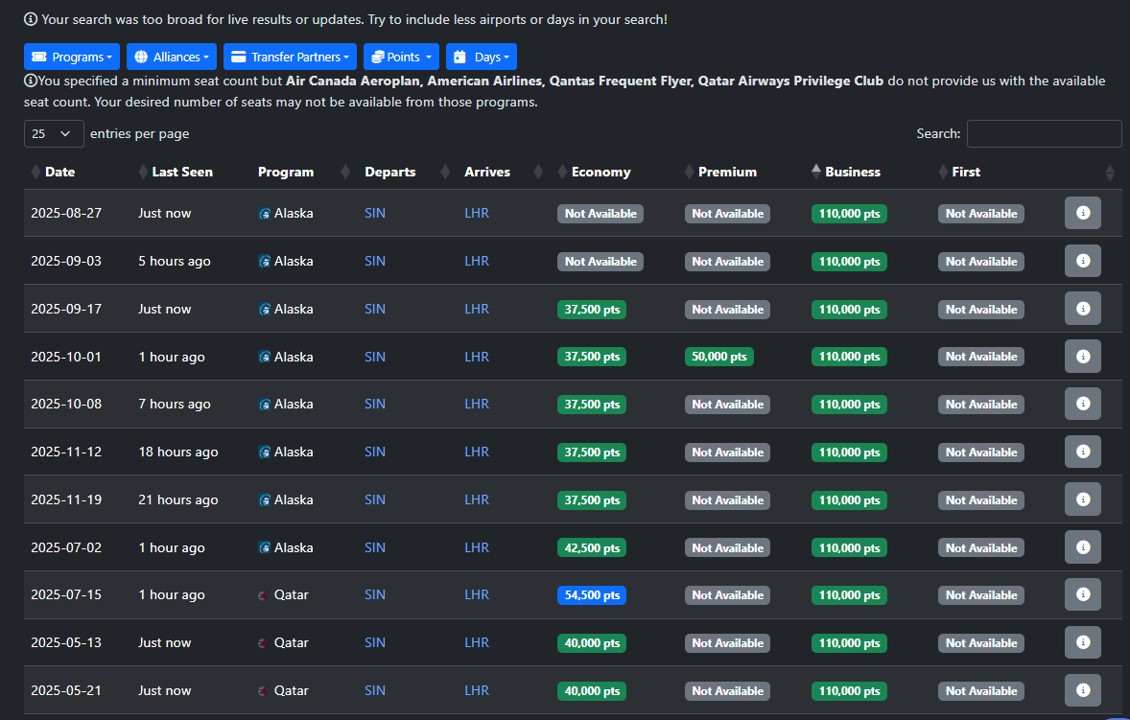Image resolution: width=1130 pixels, height=720 pixels.
Task: Open info for the 2025-07-15 flight
Action: [x=1082, y=595]
